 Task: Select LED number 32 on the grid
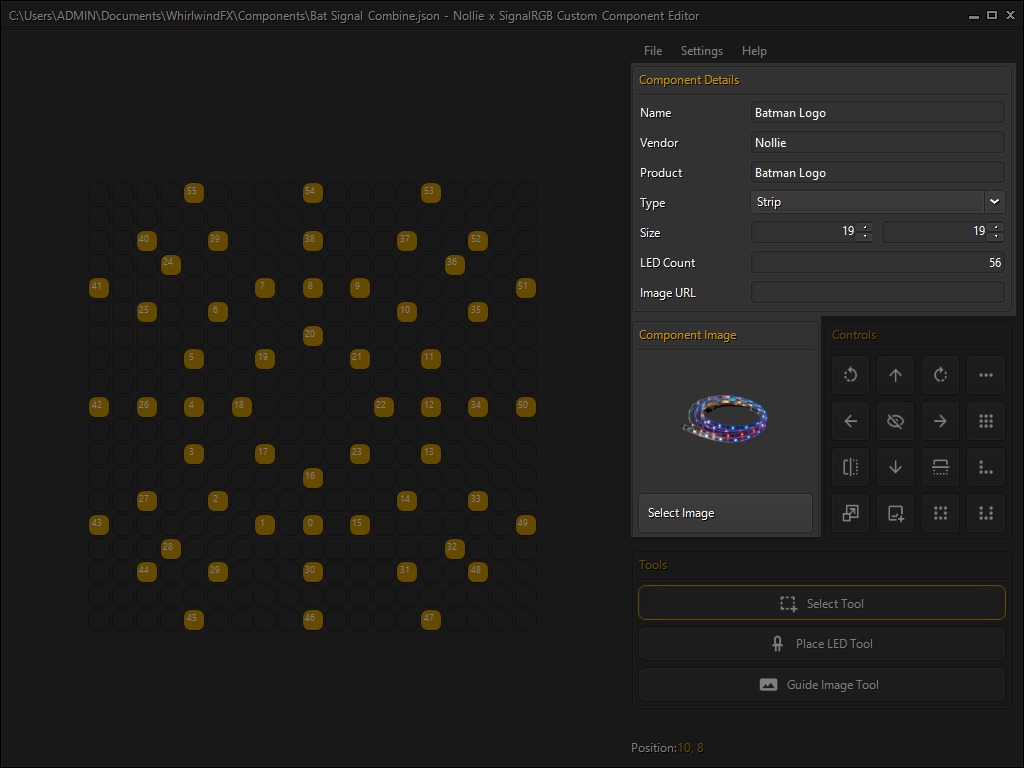455,549
